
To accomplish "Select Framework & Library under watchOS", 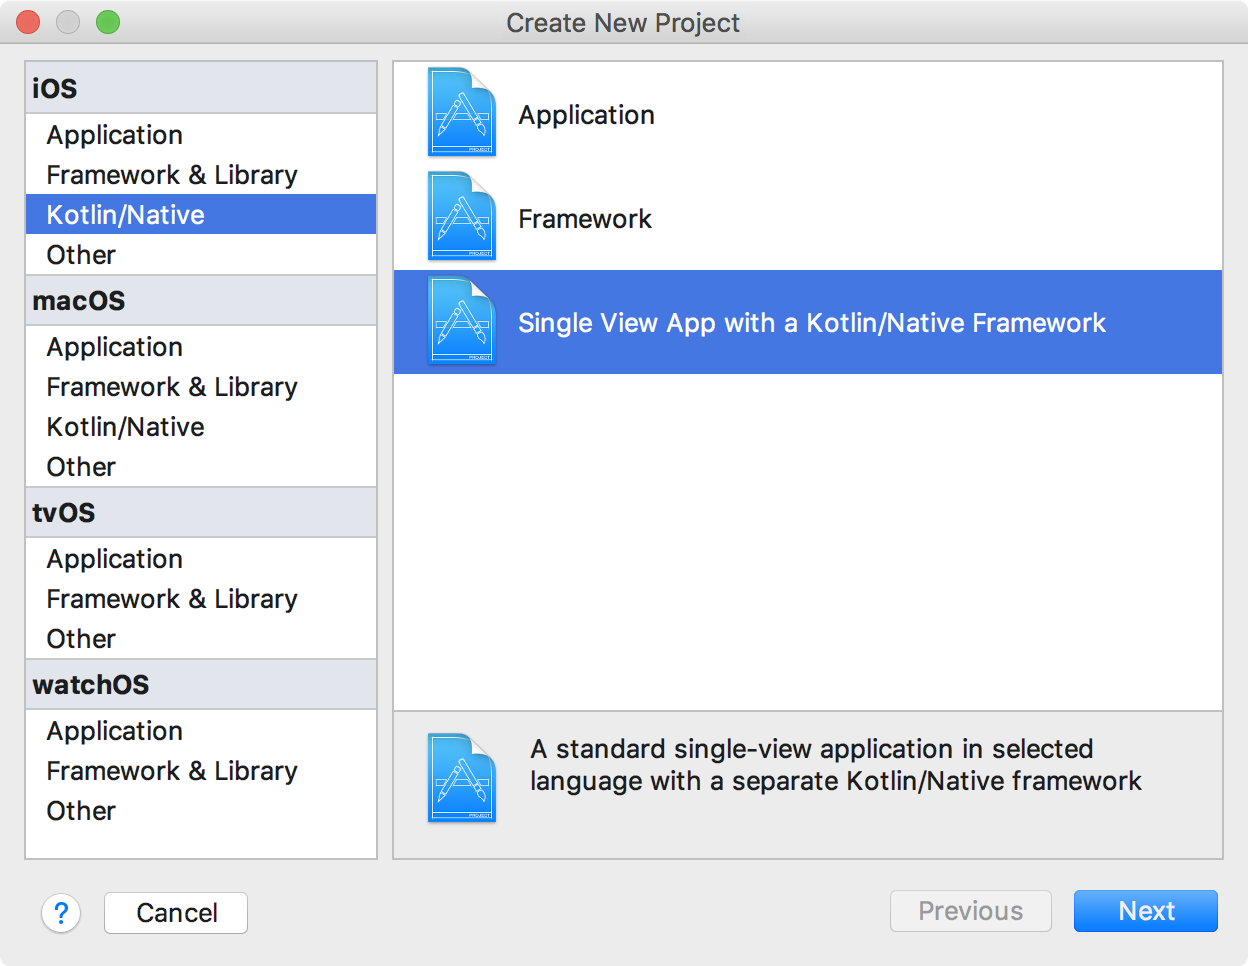I will pos(201,770).
